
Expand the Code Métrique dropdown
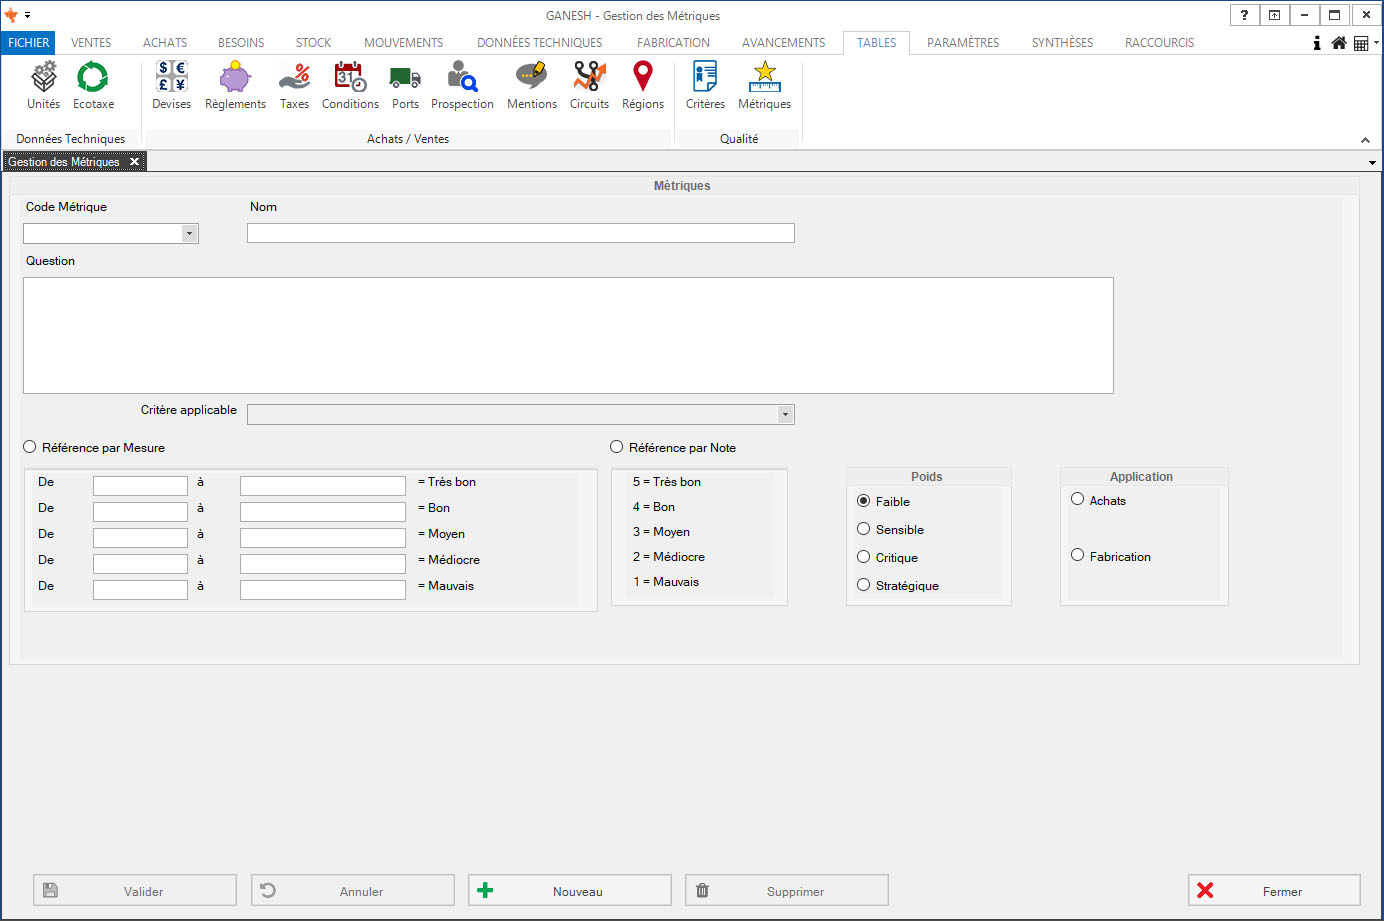point(189,234)
